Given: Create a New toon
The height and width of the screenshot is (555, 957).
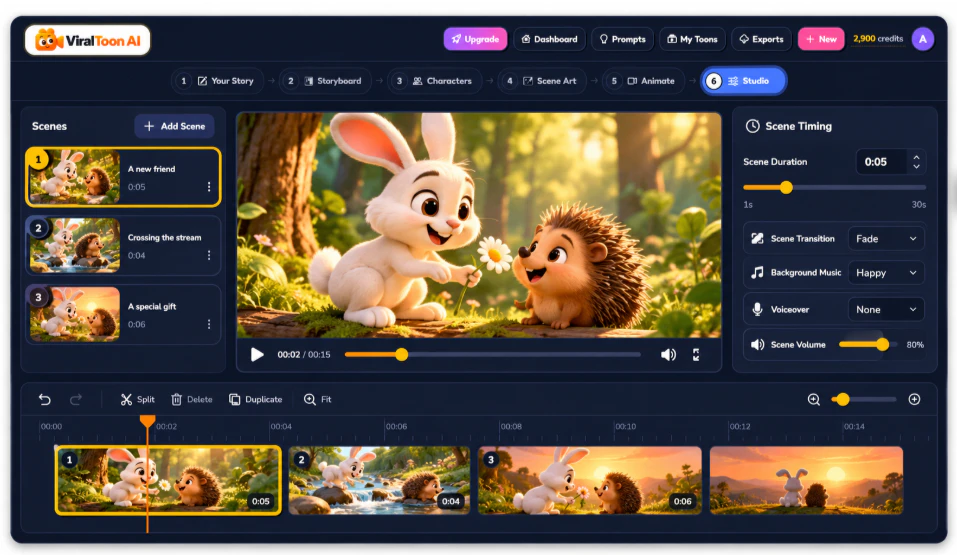Looking at the screenshot, I should click(x=821, y=39).
